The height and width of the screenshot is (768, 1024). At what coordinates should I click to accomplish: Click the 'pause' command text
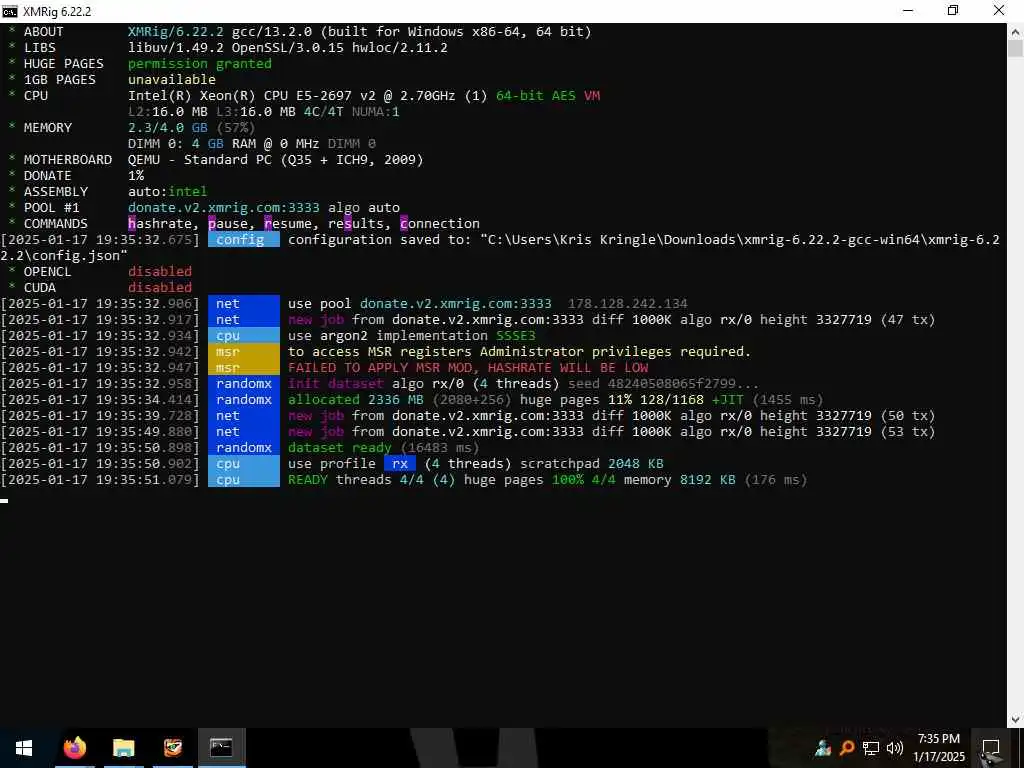(228, 223)
